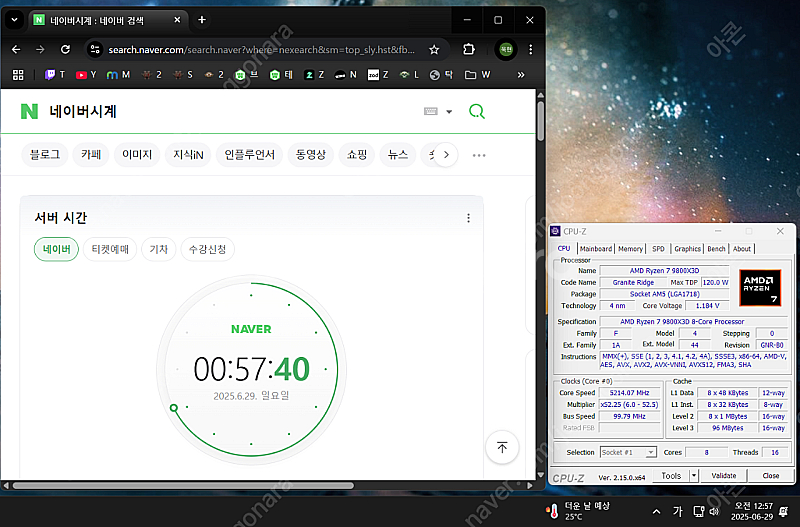Open the weather widget in the taskbar

[x=578, y=510]
